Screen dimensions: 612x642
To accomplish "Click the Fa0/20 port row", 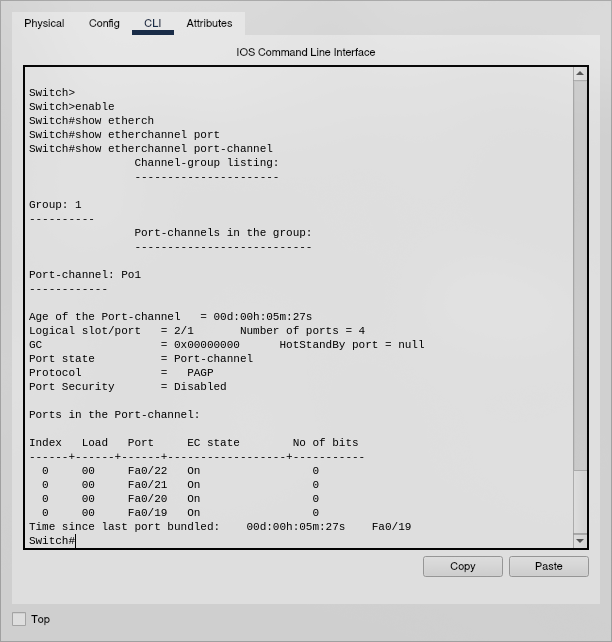I will [x=180, y=499].
